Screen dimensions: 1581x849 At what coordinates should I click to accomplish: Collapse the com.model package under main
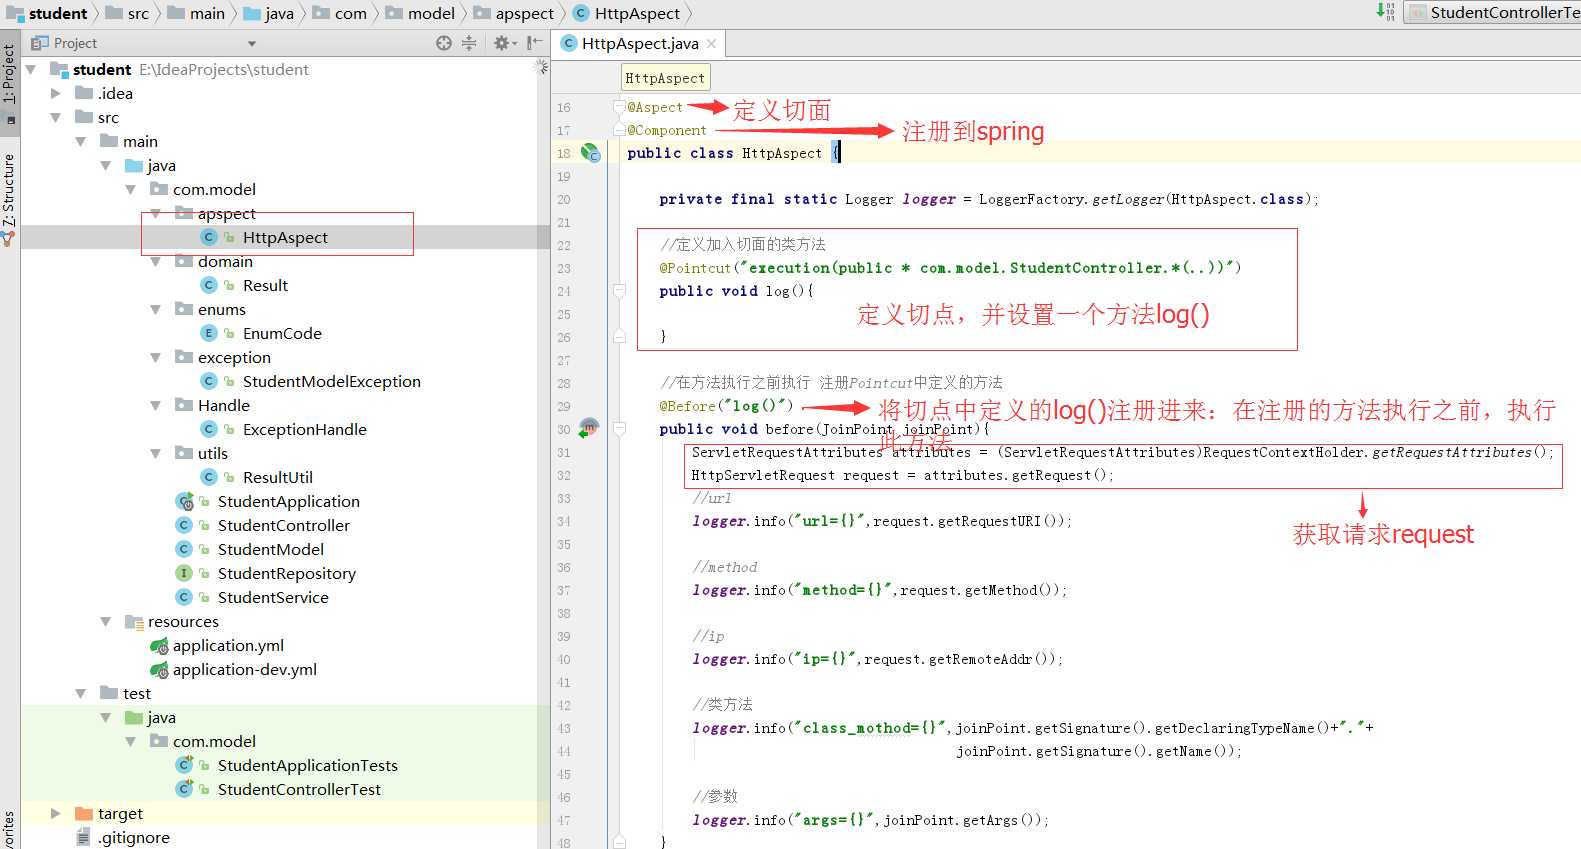click(131, 189)
